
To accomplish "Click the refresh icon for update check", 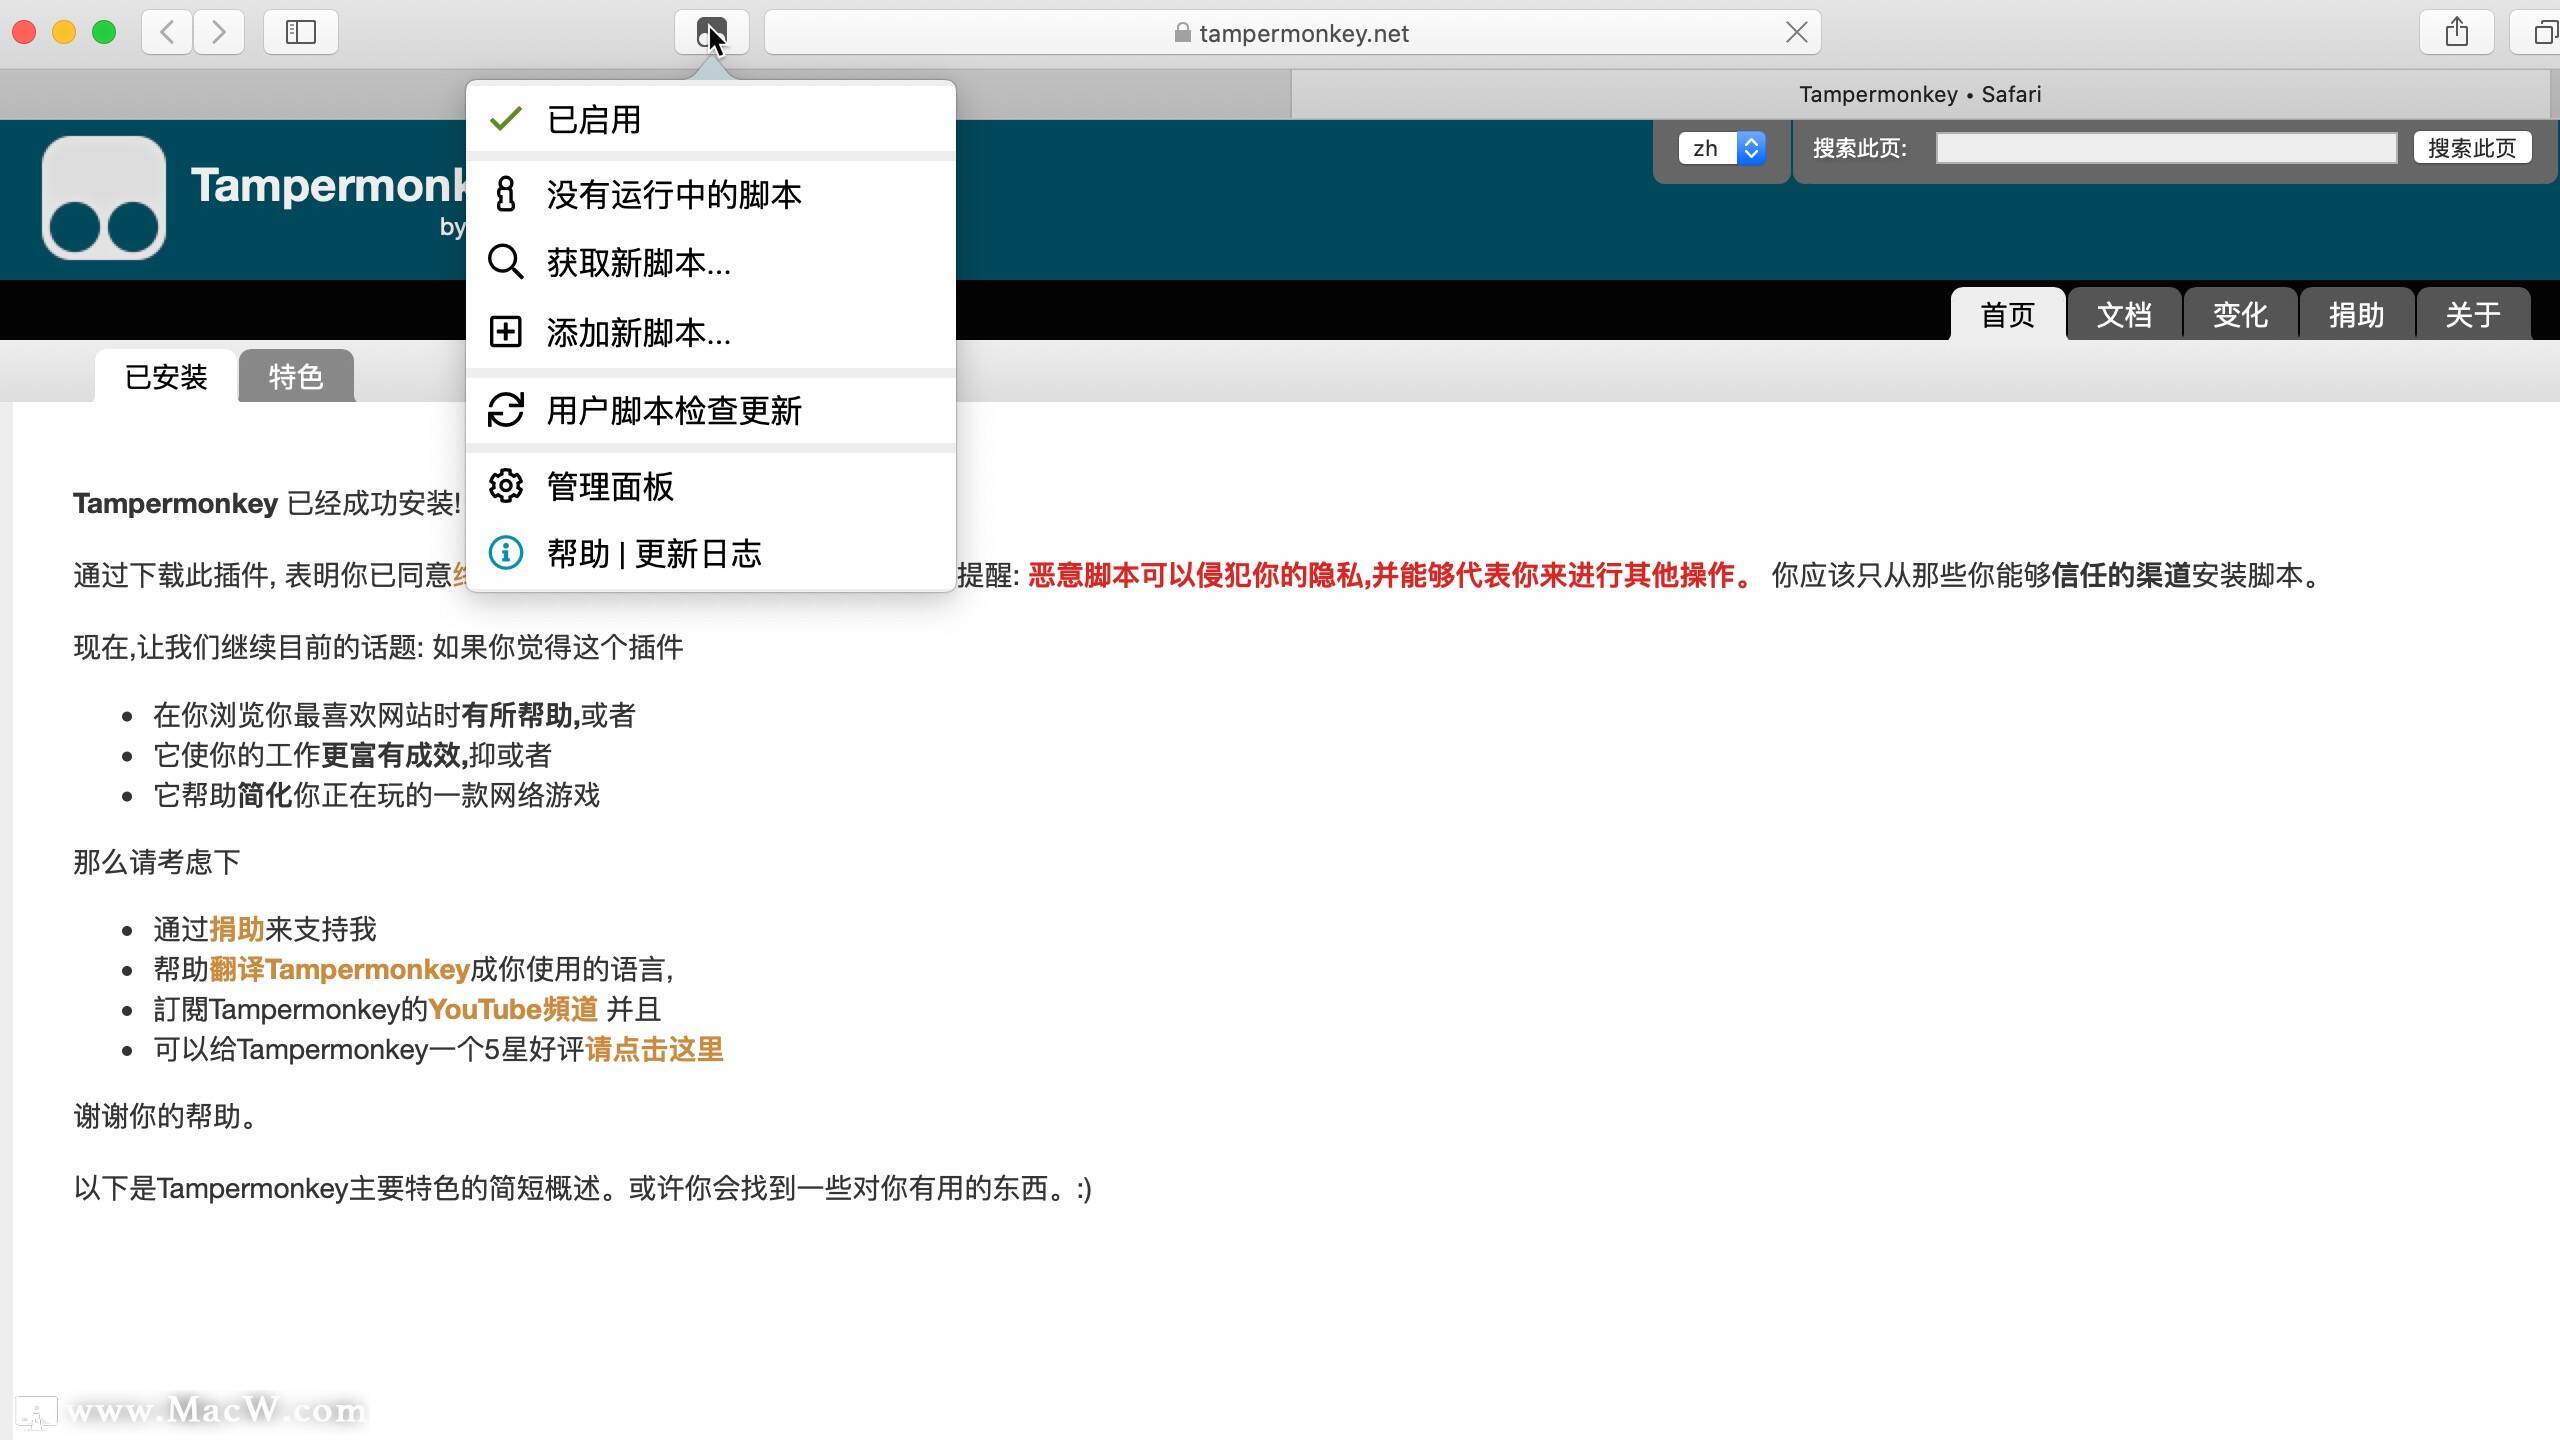I will [x=506, y=410].
